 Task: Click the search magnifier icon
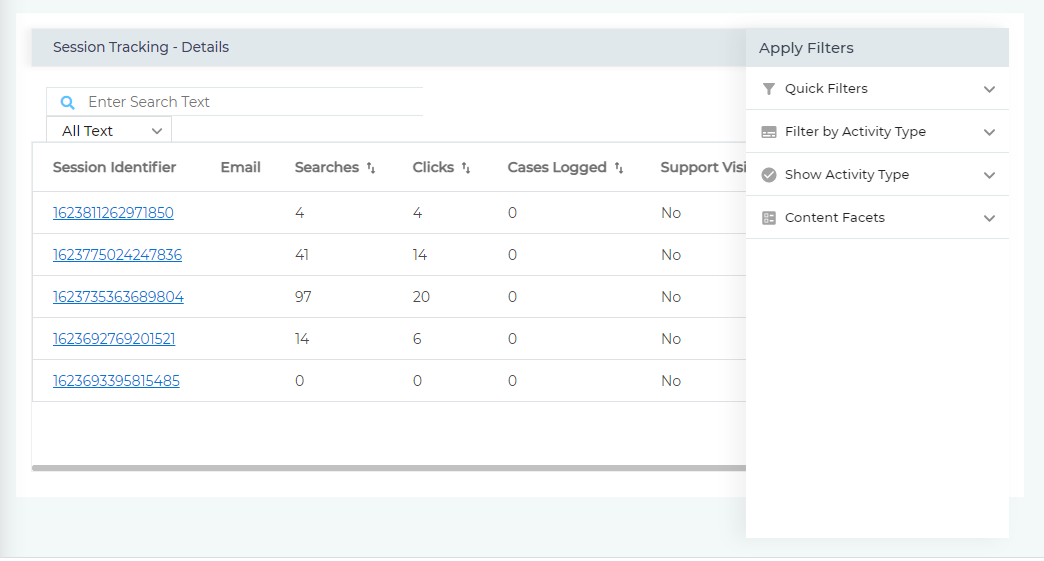(x=67, y=102)
